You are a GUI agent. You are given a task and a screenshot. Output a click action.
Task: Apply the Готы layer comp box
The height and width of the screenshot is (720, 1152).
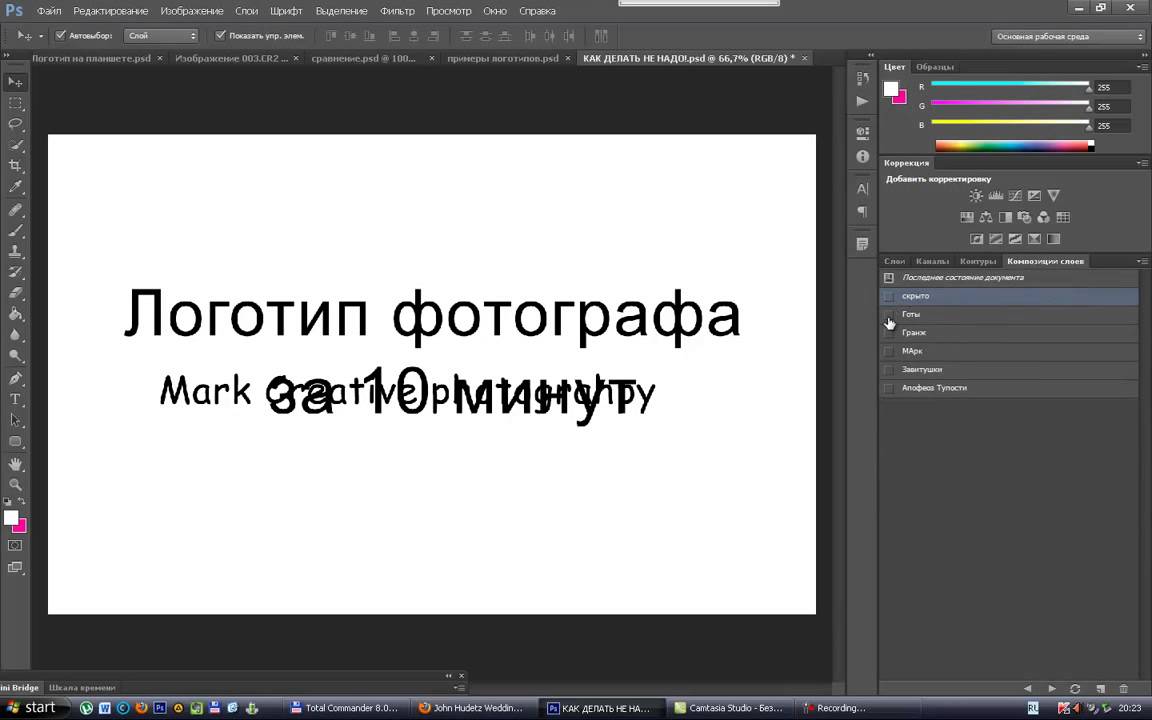888,314
